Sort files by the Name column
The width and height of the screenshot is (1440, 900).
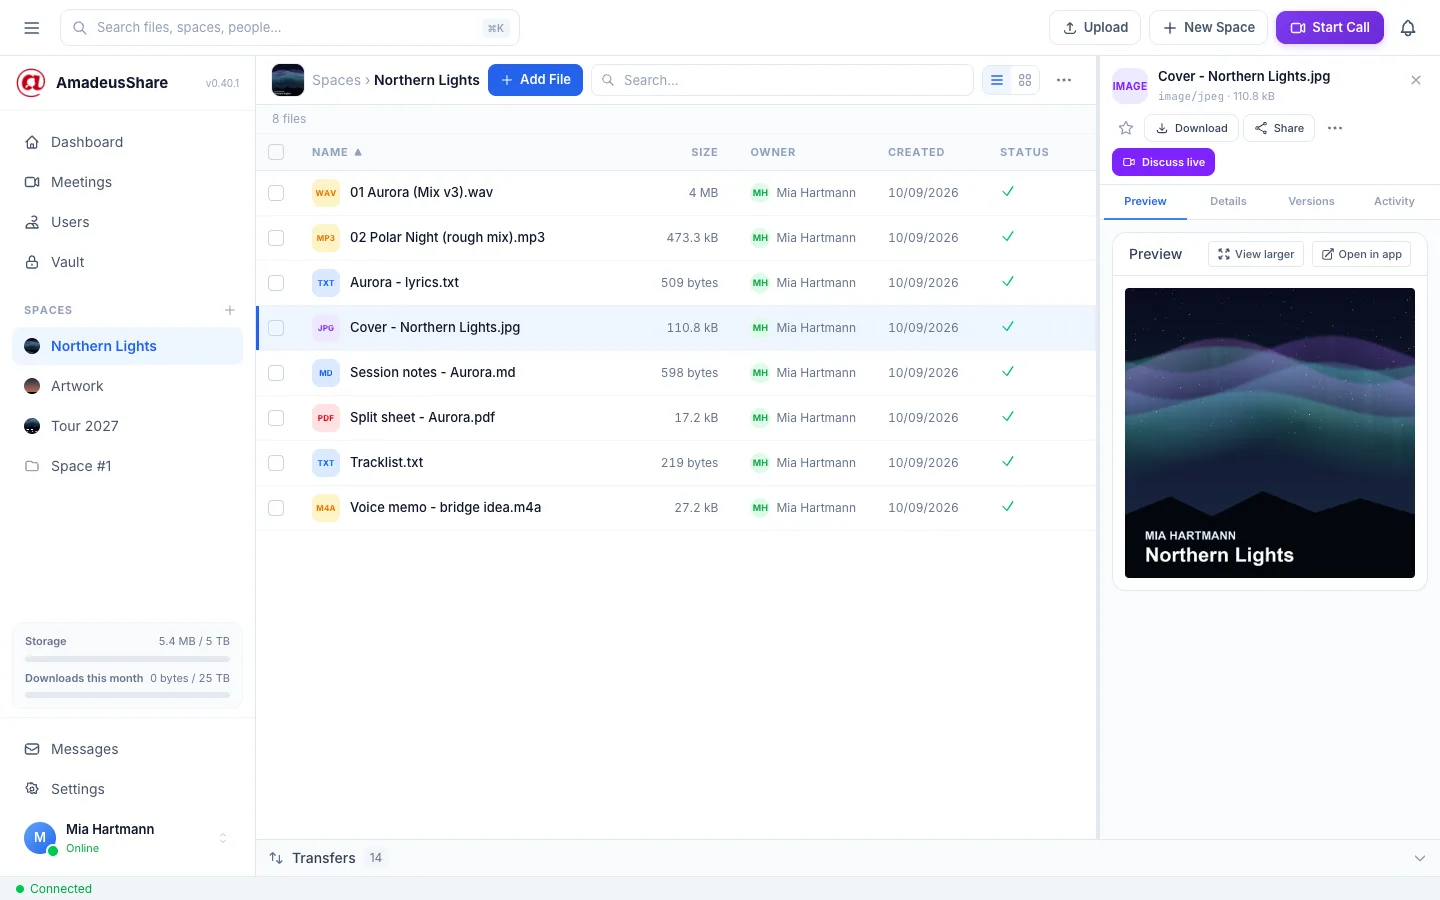337,152
